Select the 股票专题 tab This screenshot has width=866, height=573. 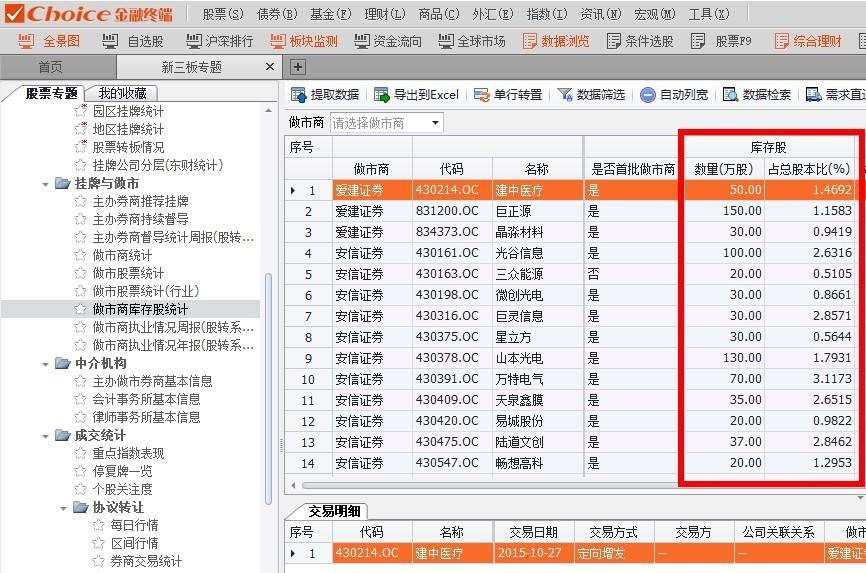coord(51,93)
